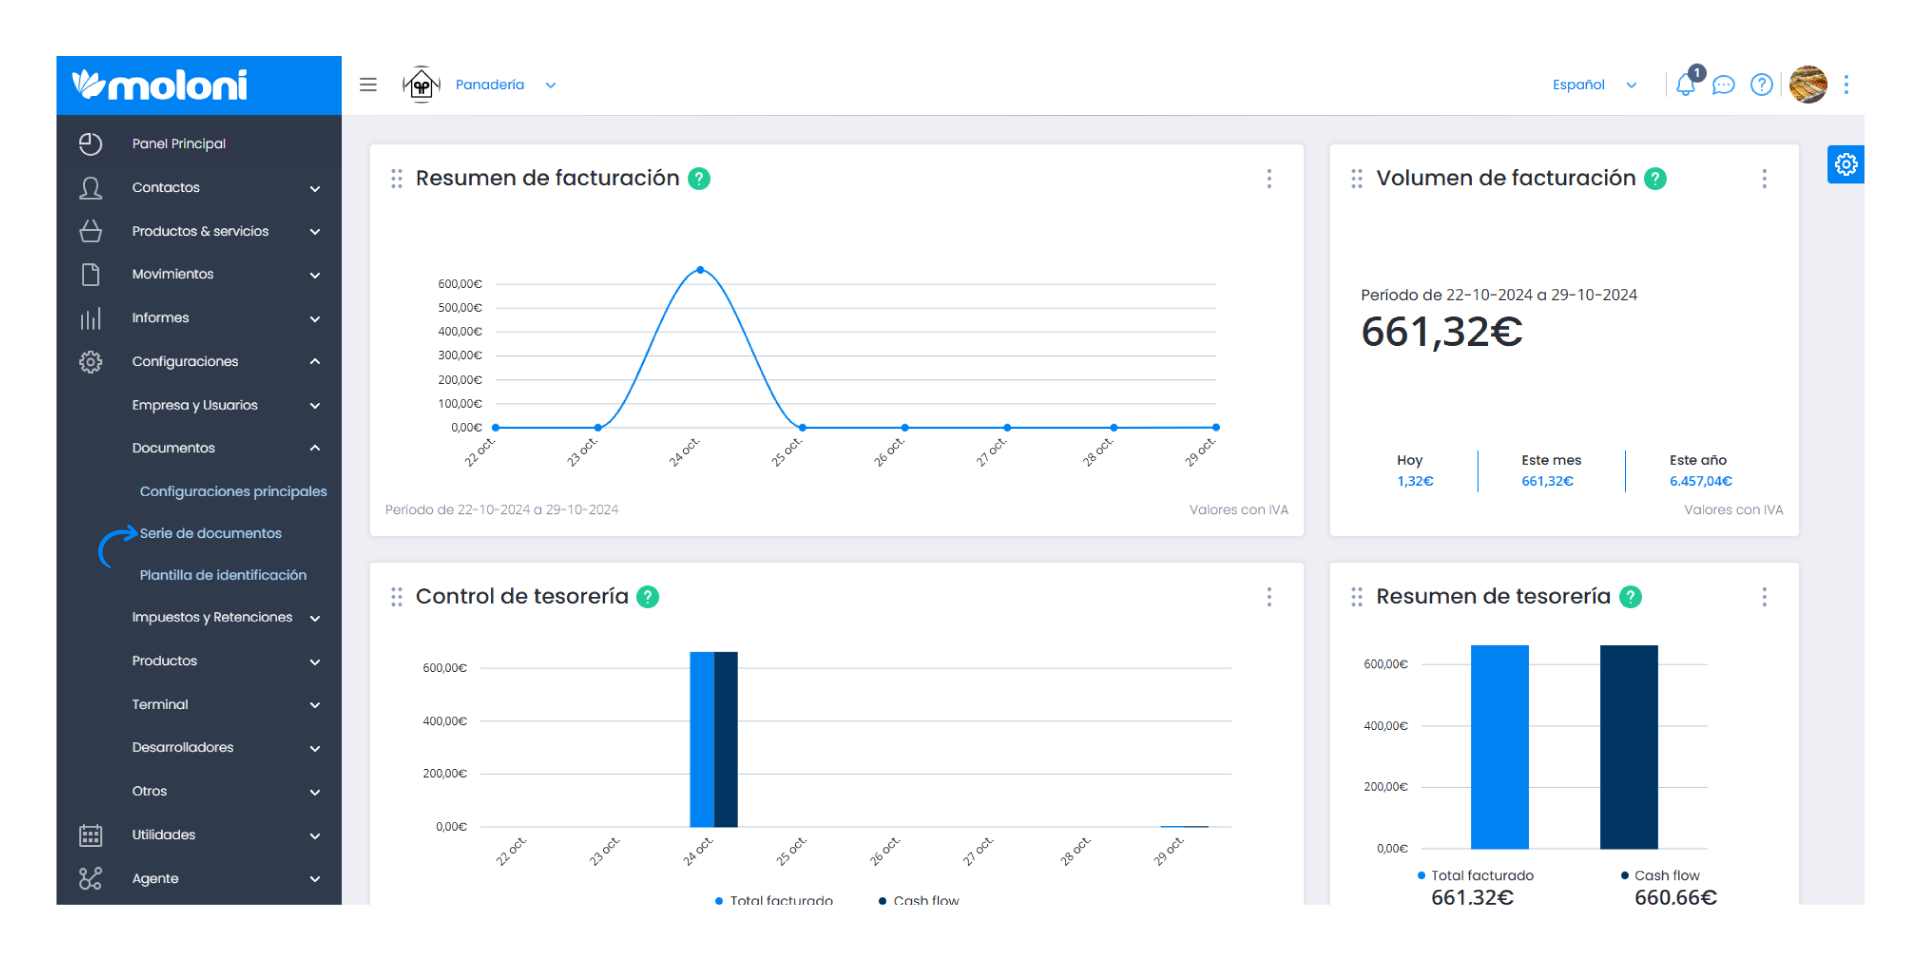Open Serie de documentos link
Image resolution: width=1920 pixels, height=961 pixels.
(x=210, y=533)
